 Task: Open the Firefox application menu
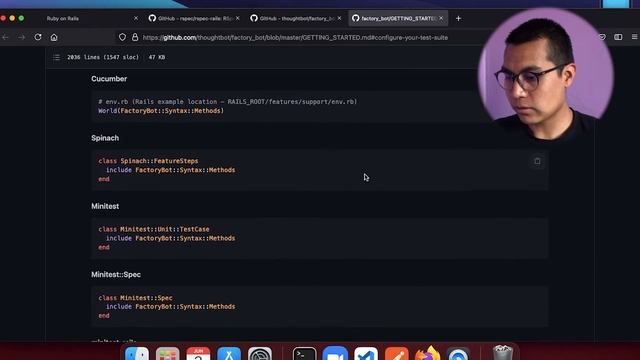pyautogui.click(x=635, y=37)
